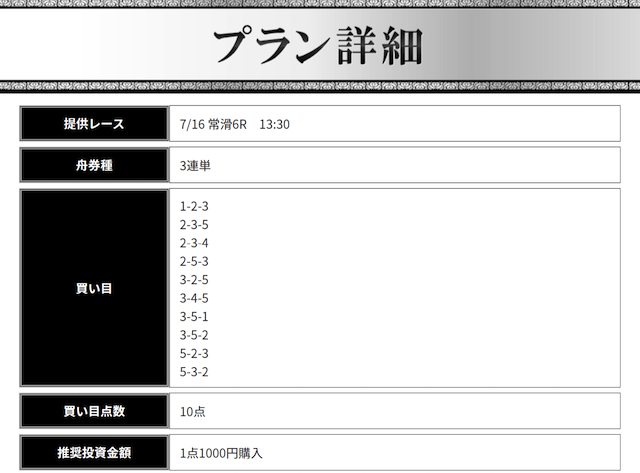
Task: Click the 2-3-5 betting combination
Action: tap(194, 224)
